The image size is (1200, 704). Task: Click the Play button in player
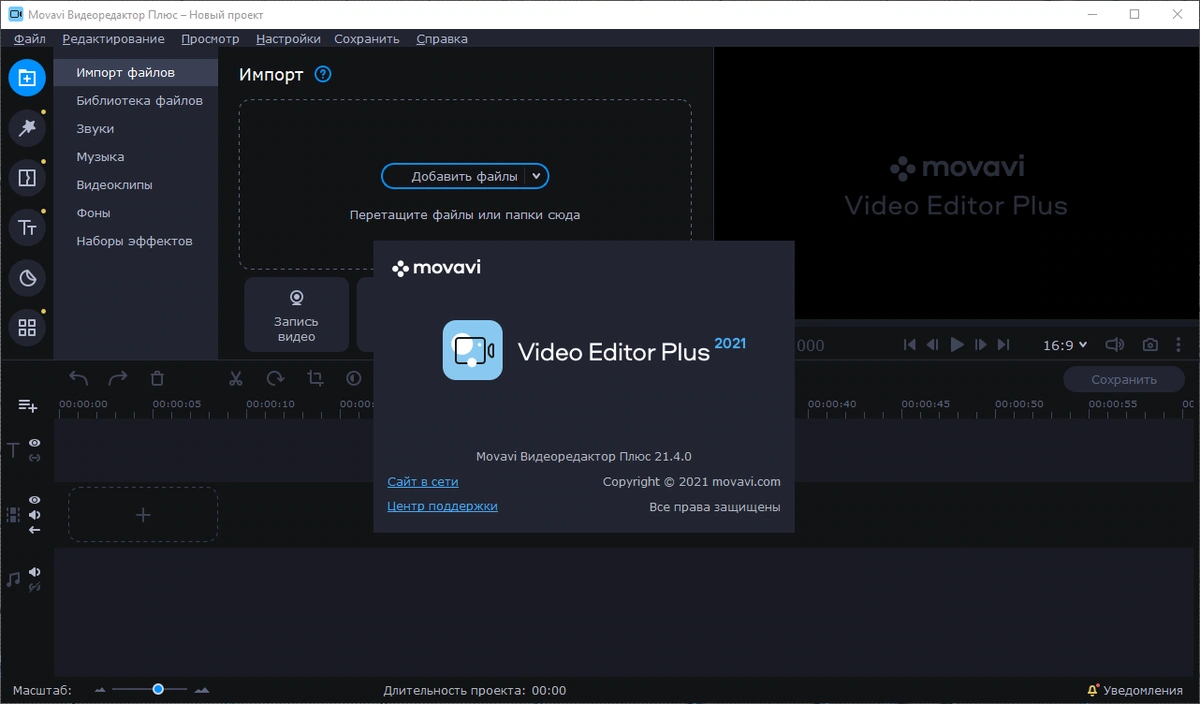(x=957, y=345)
